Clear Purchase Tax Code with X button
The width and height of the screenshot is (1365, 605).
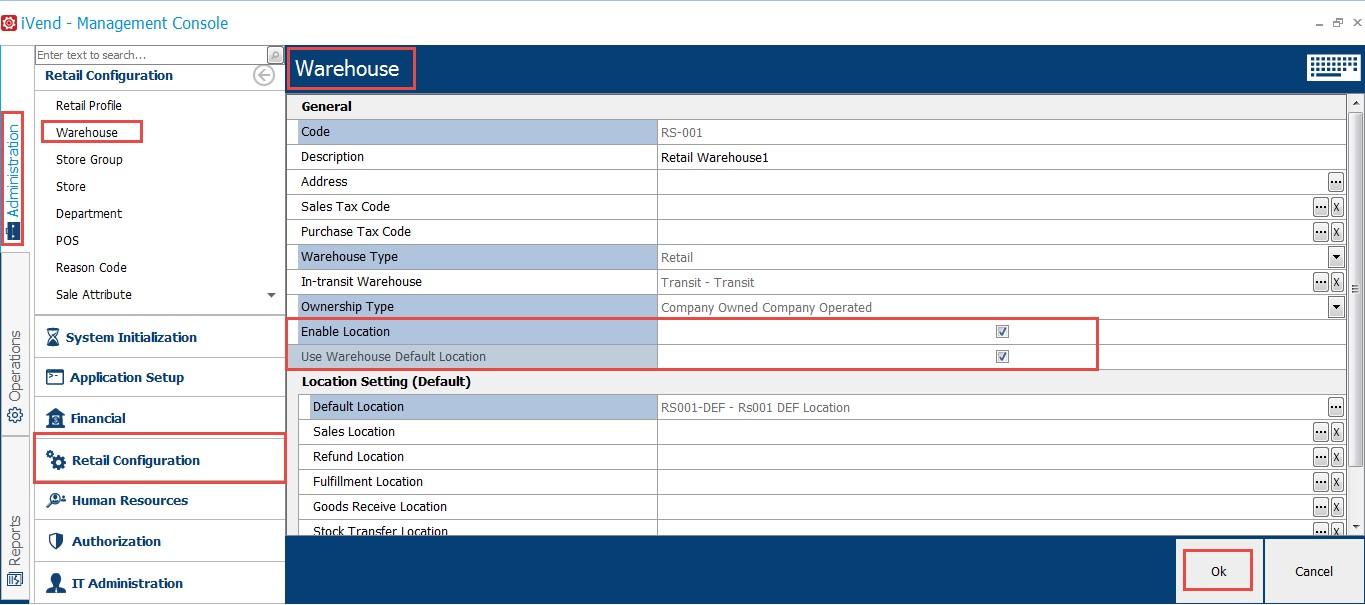pyautogui.click(x=1337, y=232)
